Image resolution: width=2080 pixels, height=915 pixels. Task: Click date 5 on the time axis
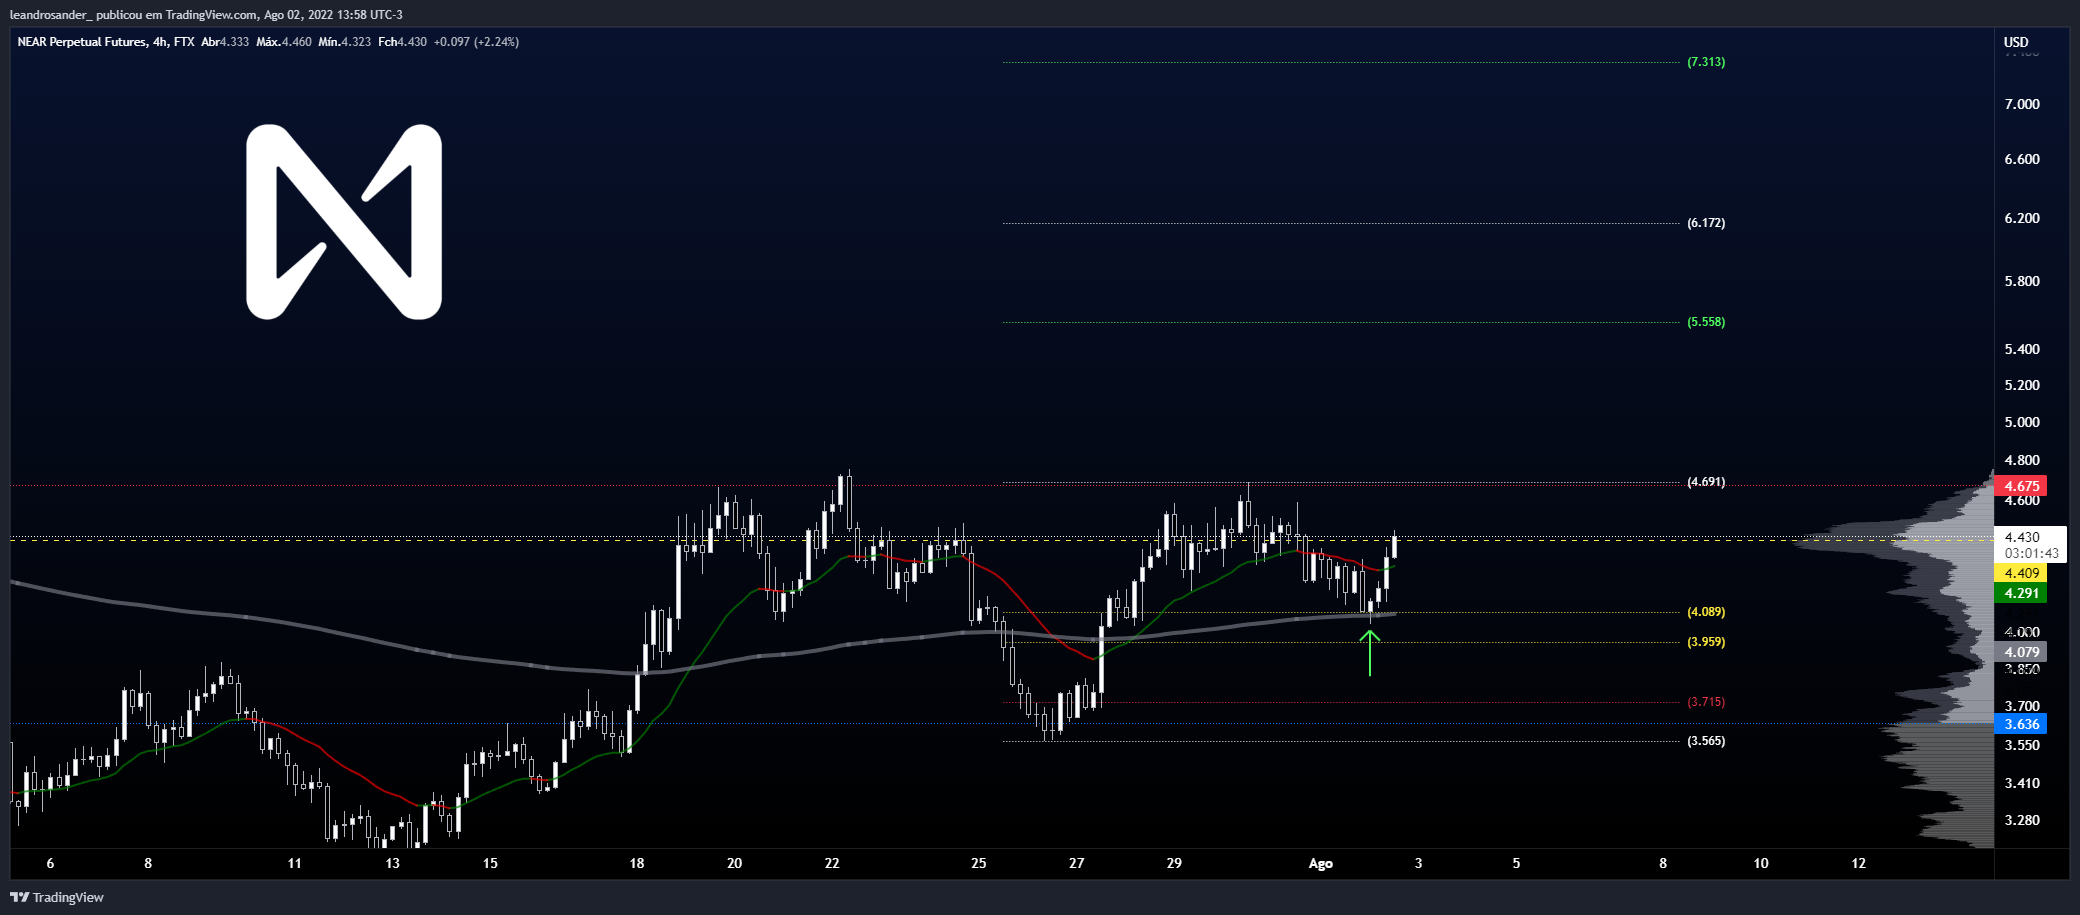tap(1516, 863)
